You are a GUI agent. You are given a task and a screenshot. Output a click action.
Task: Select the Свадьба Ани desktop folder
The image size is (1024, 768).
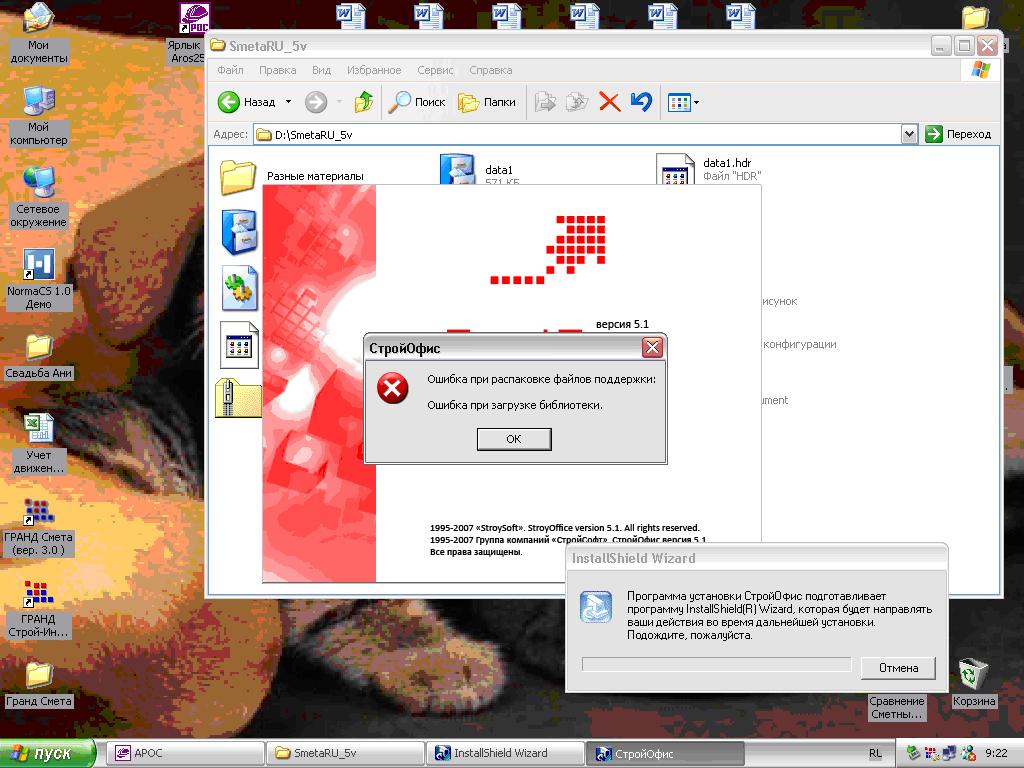click(39, 357)
